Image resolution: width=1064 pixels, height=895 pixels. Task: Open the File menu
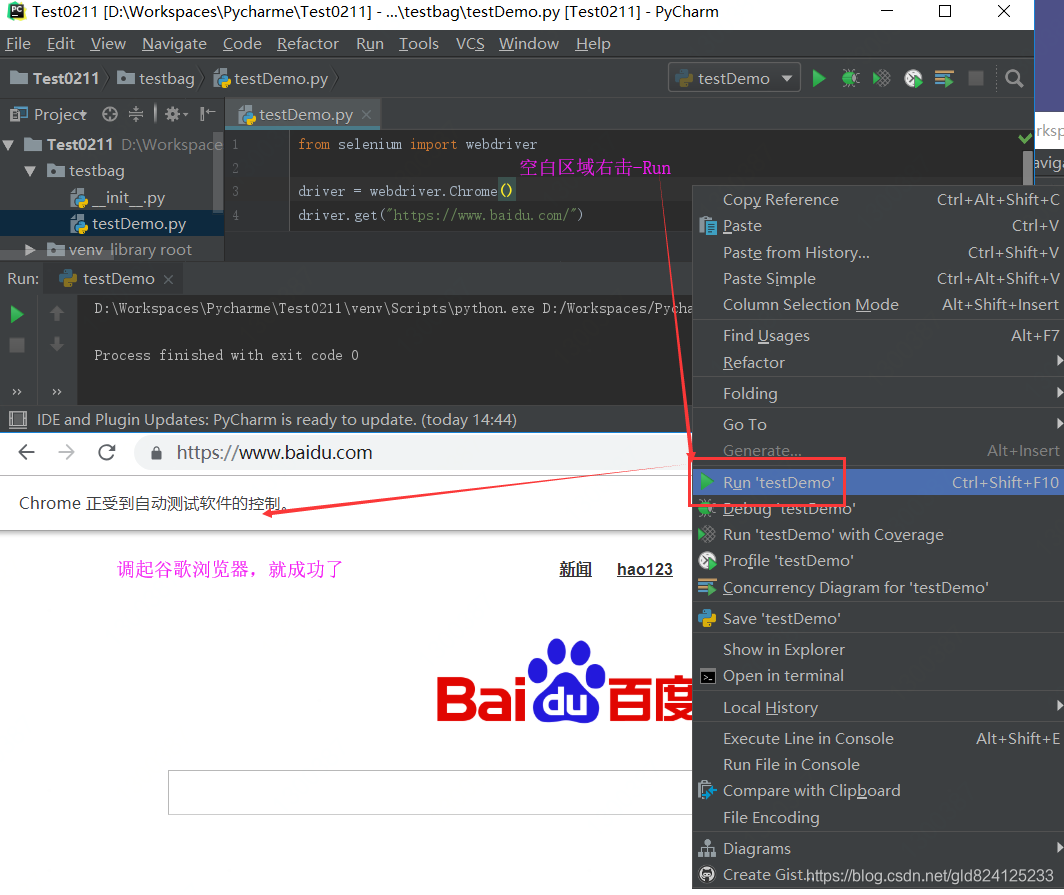pyautogui.click(x=18, y=44)
